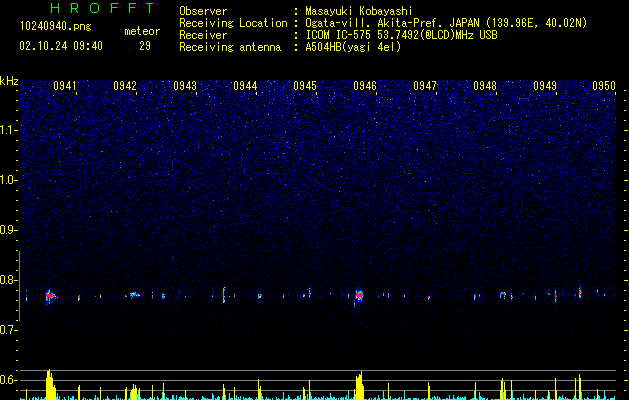Click the 0948 time marker
The width and height of the screenshot is (629, 400).
[x=485, y=86]
